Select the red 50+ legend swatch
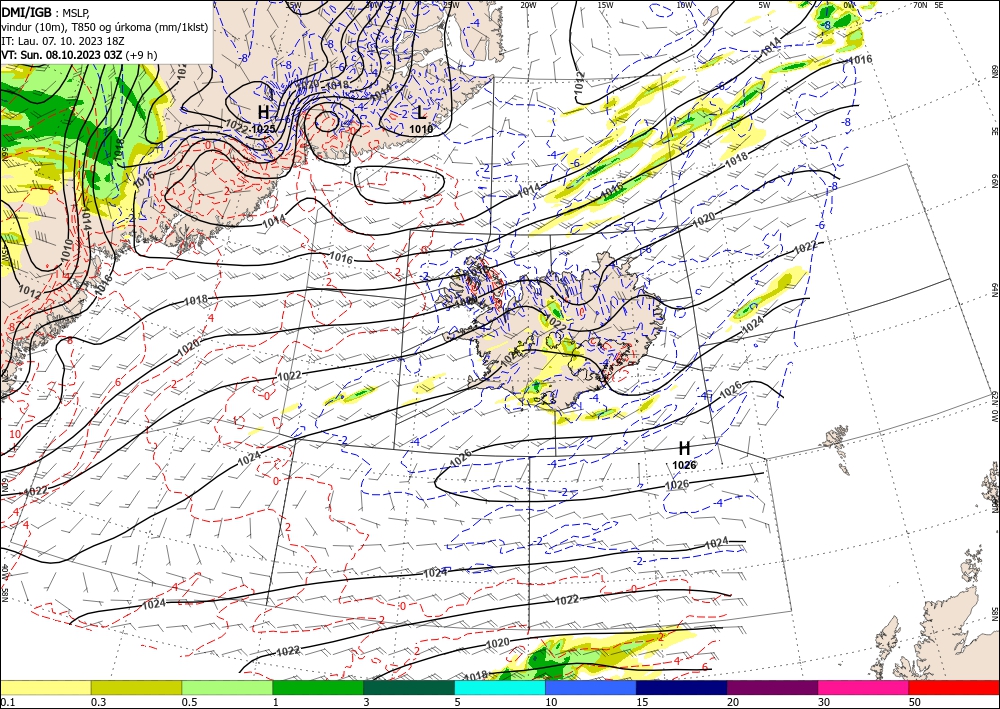This screenshot has width=1000, height=709. pos(954,687)
